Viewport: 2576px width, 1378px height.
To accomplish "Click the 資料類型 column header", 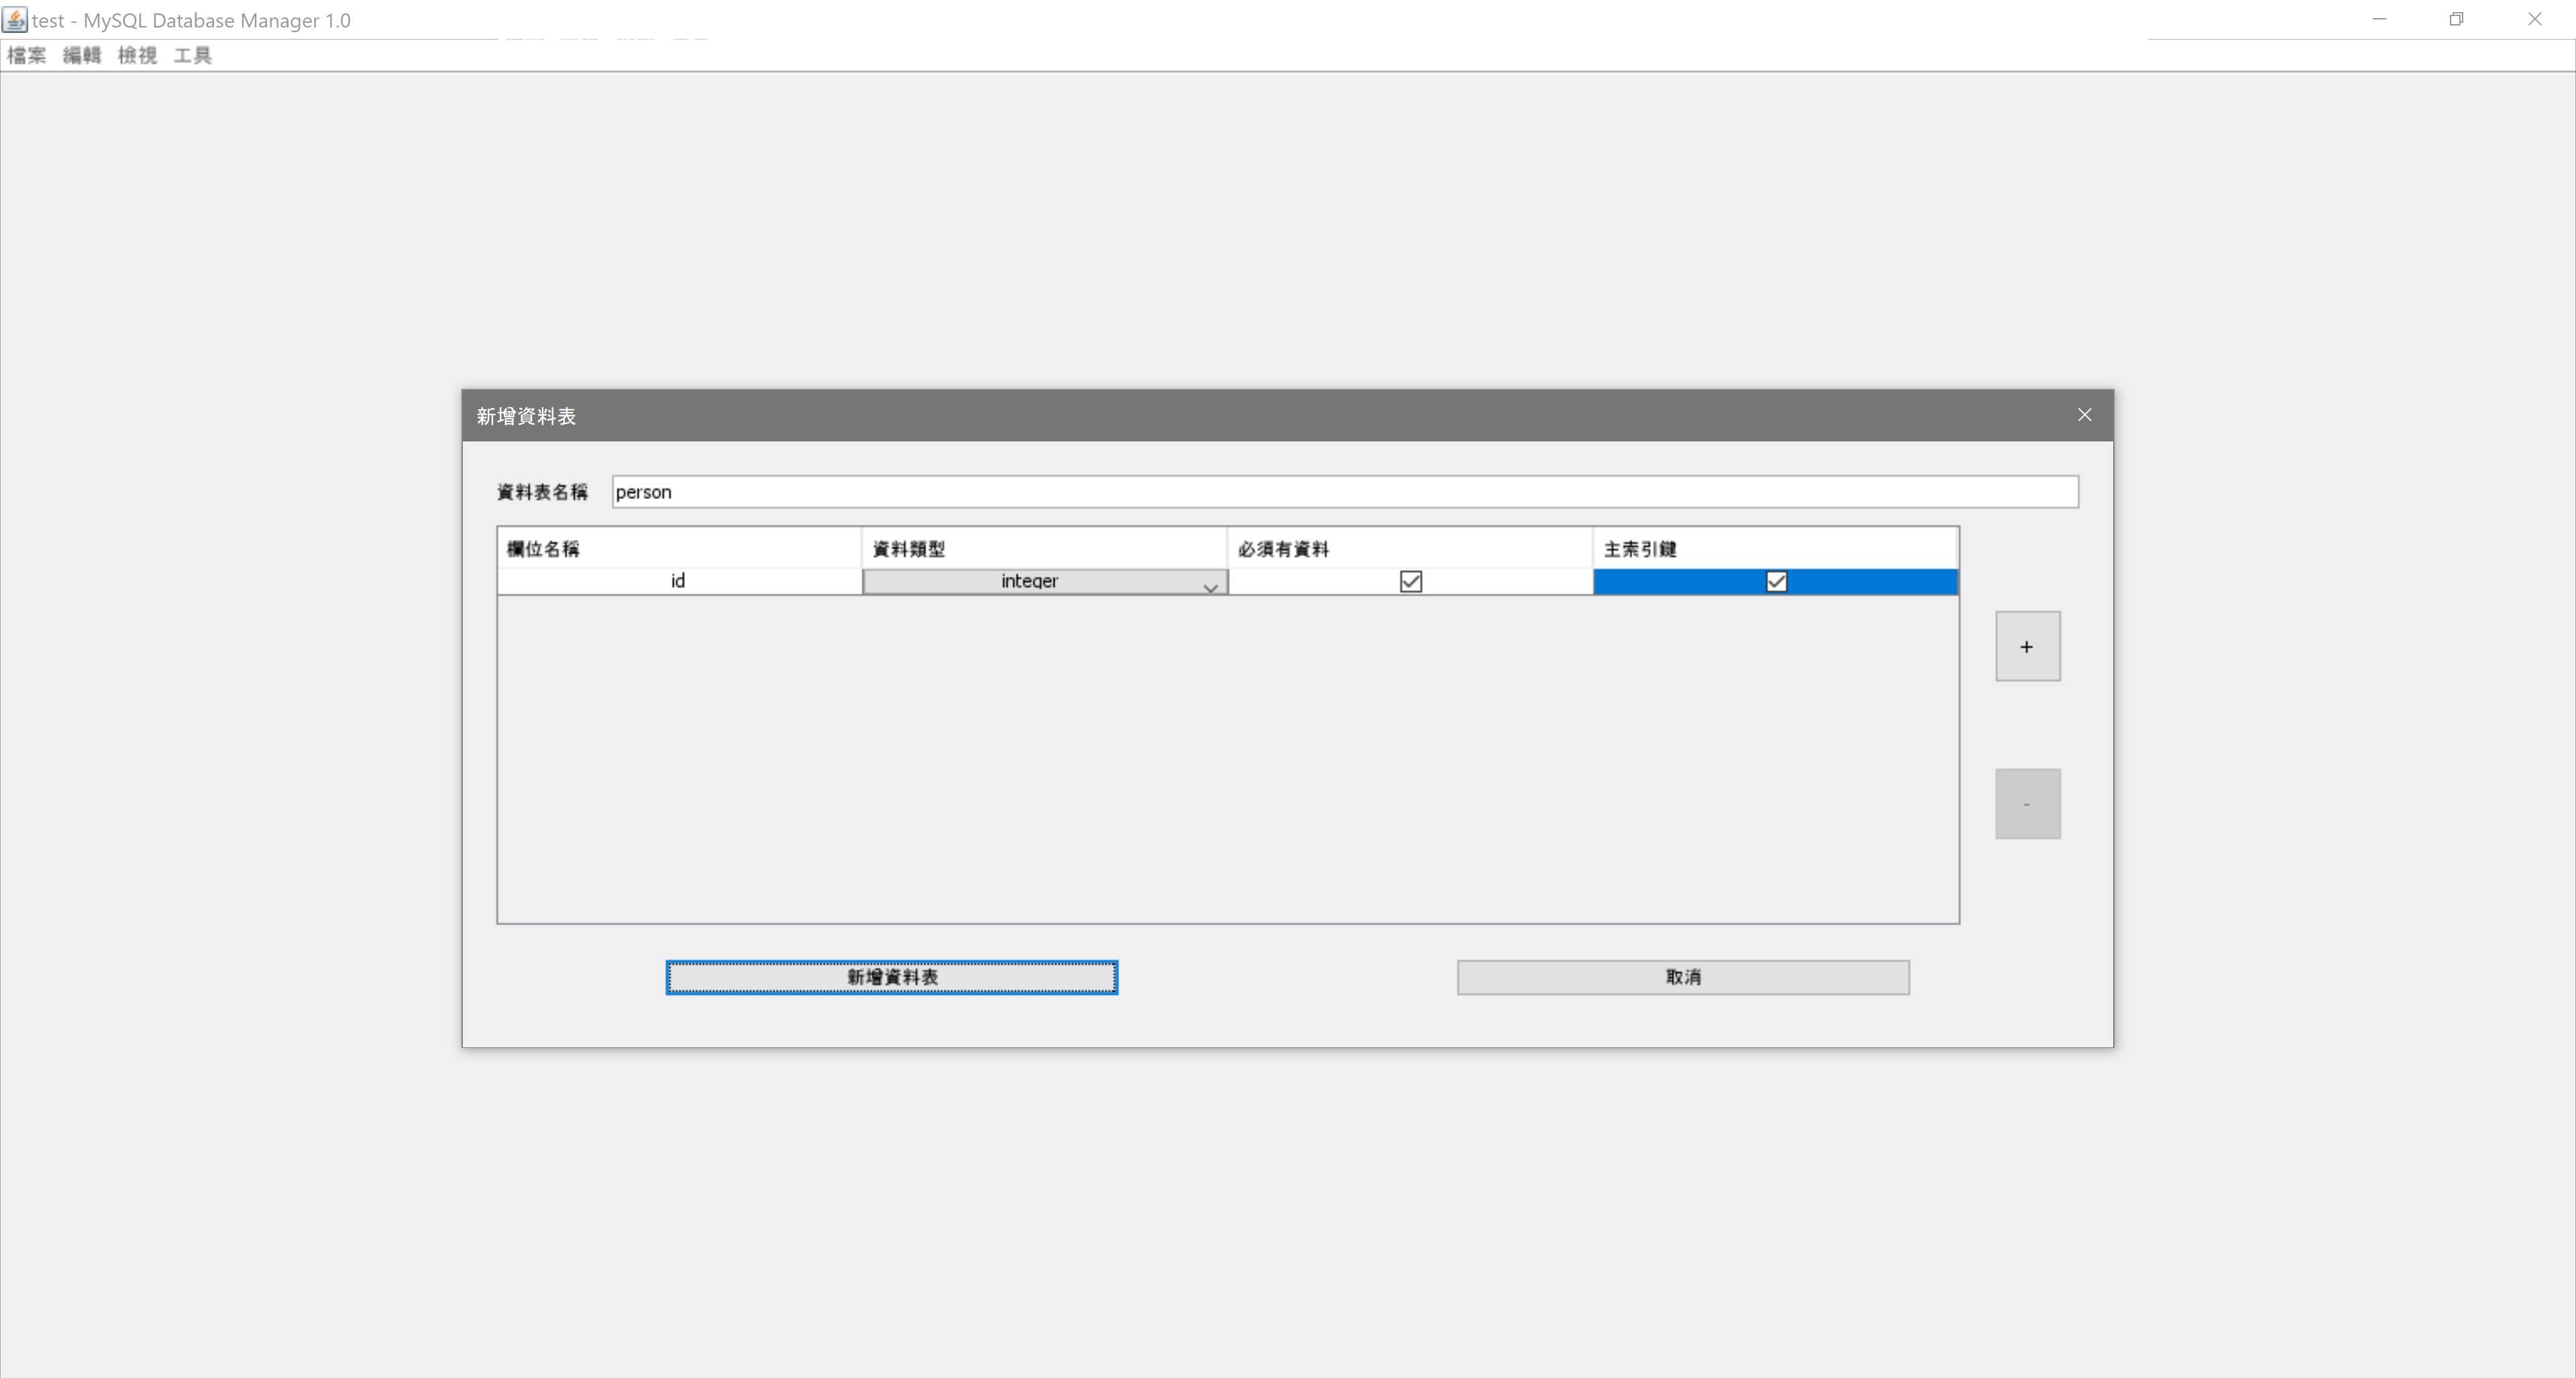I will click(1044, 549).
